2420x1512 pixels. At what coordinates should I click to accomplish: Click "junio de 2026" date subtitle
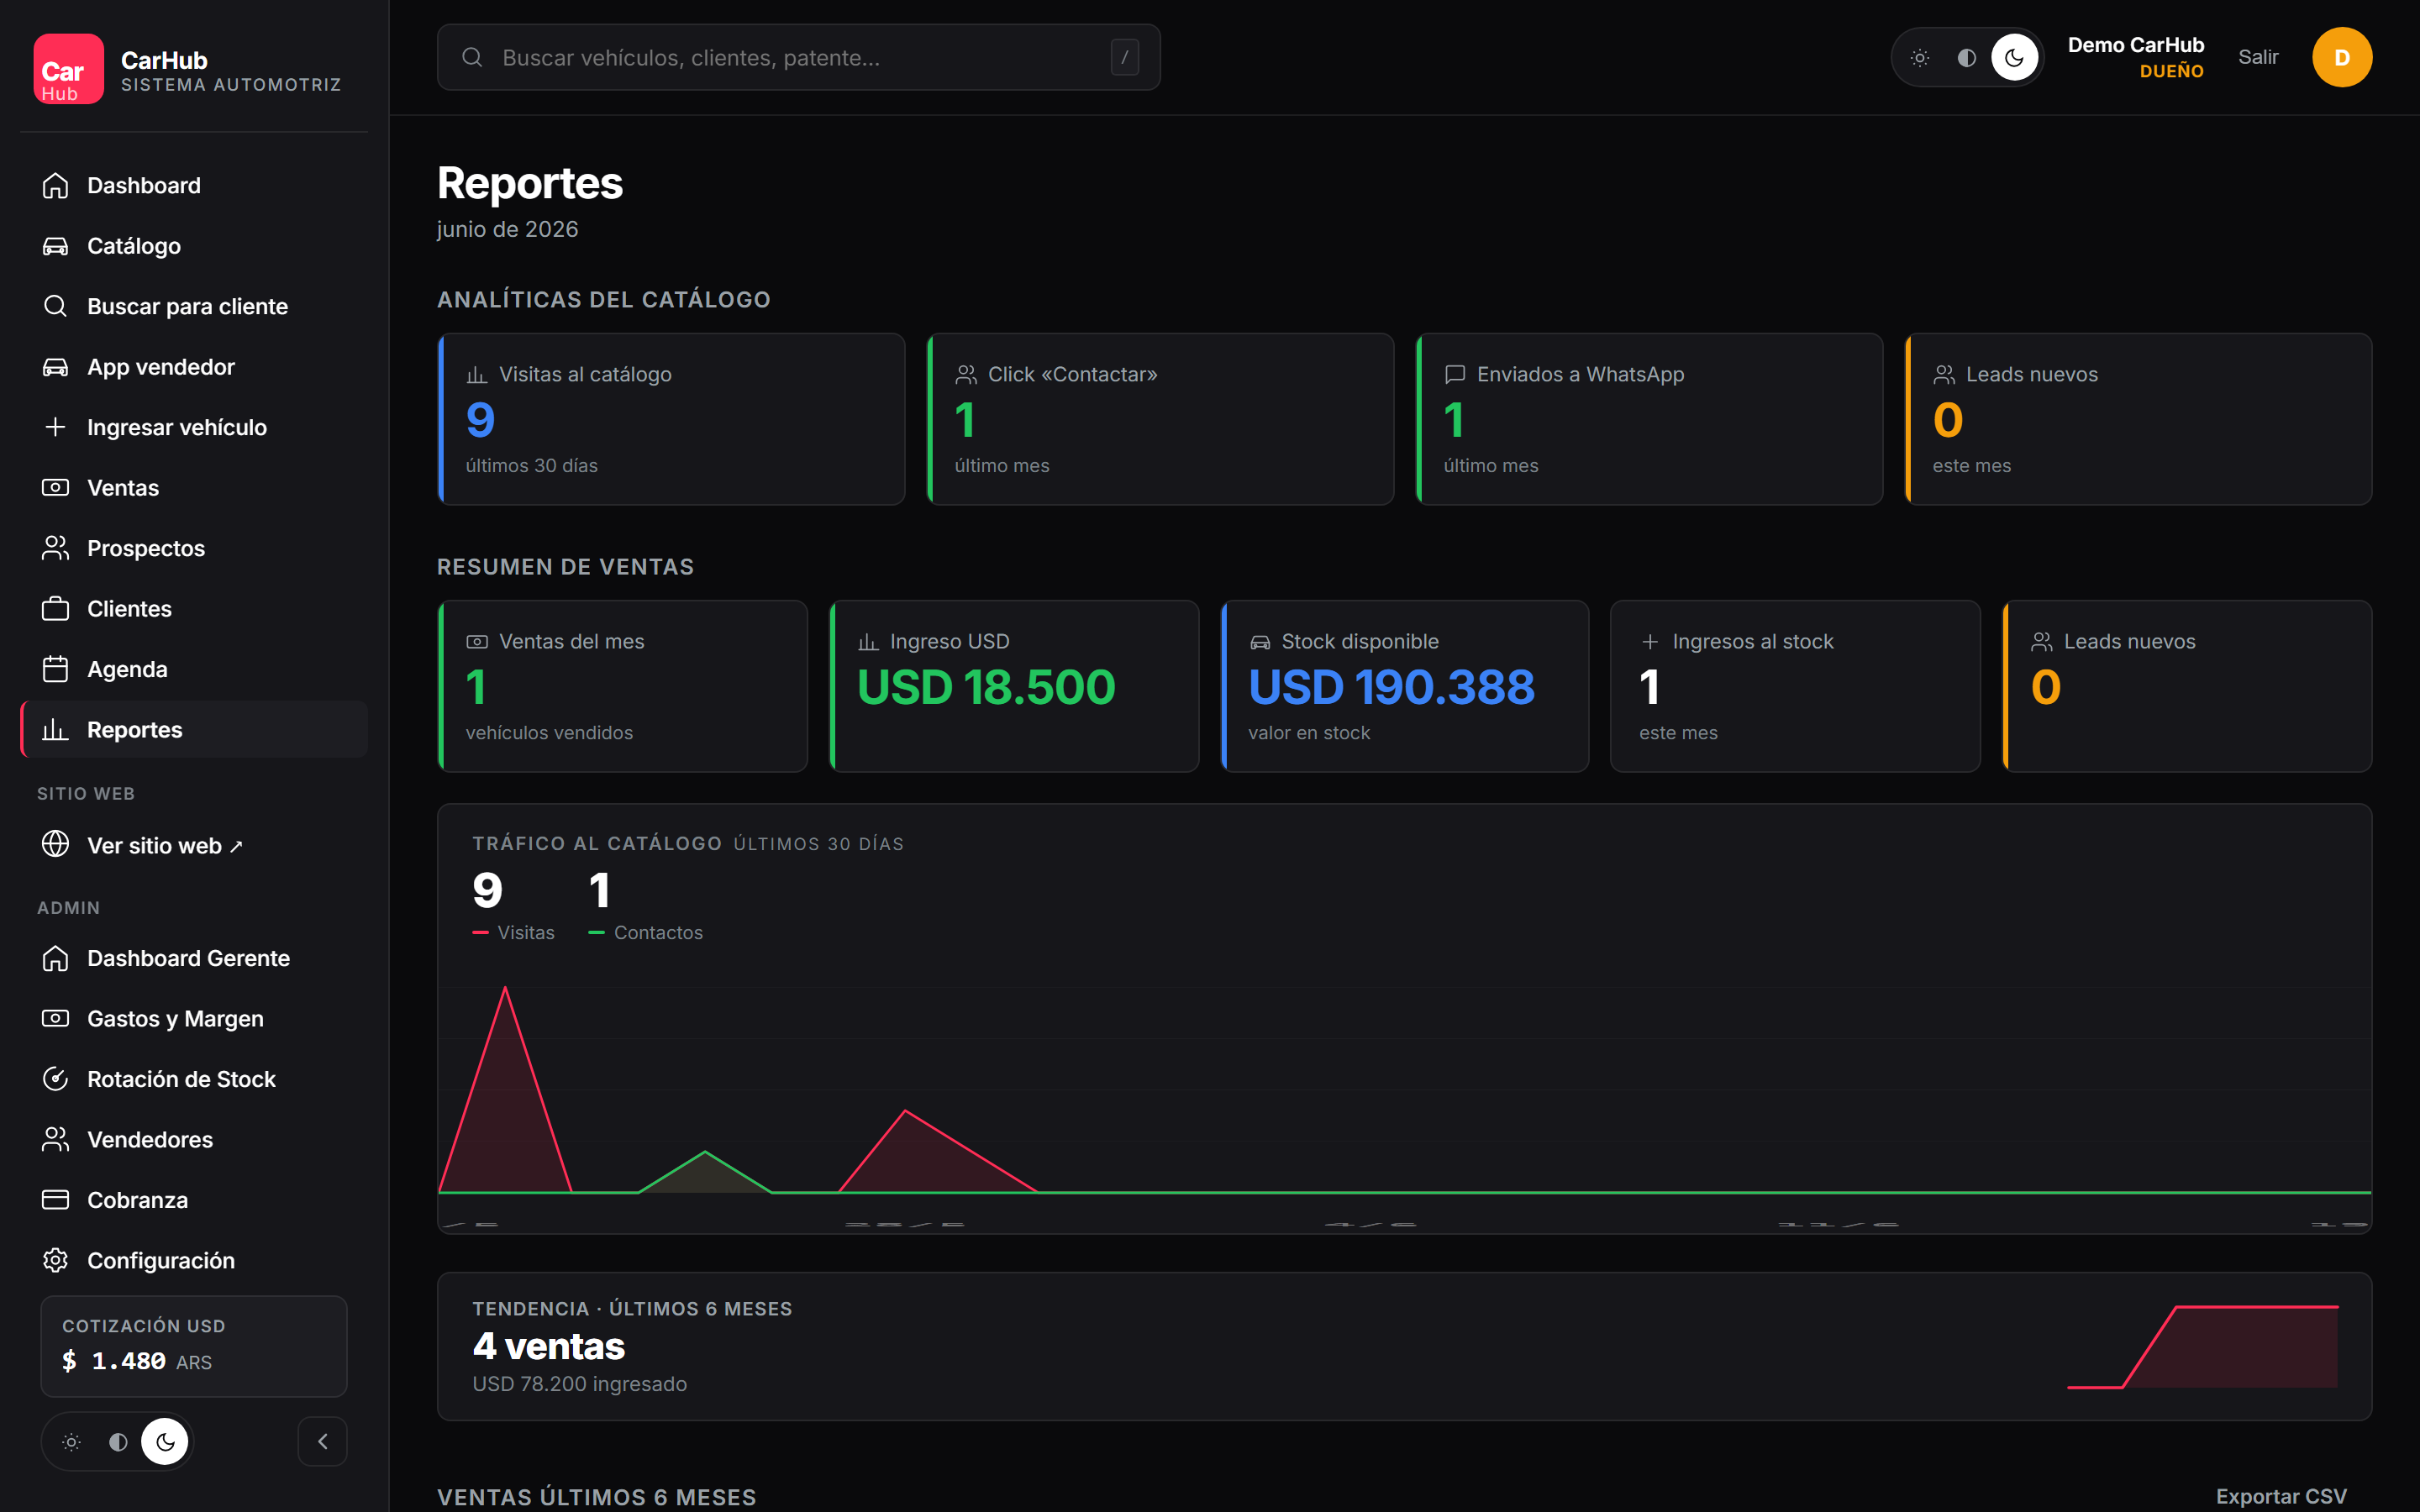click(x=507, y=229)
